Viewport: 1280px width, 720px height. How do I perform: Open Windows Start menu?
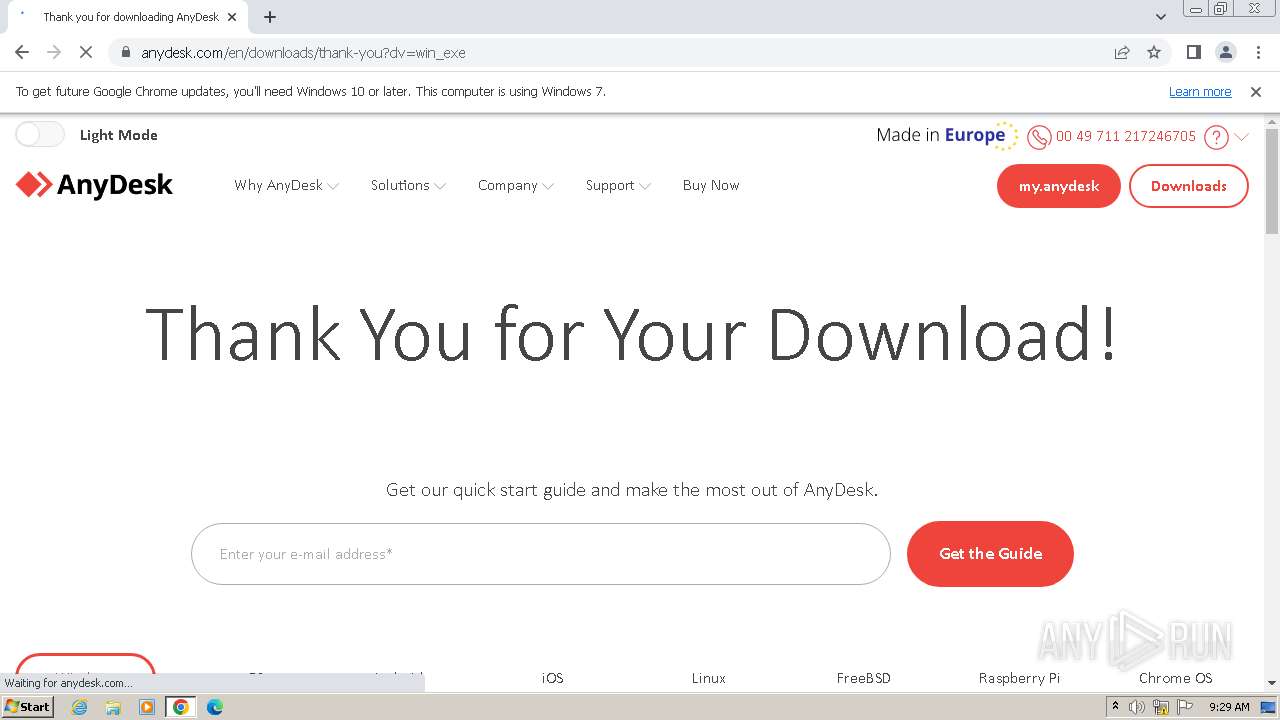[28, 706]
